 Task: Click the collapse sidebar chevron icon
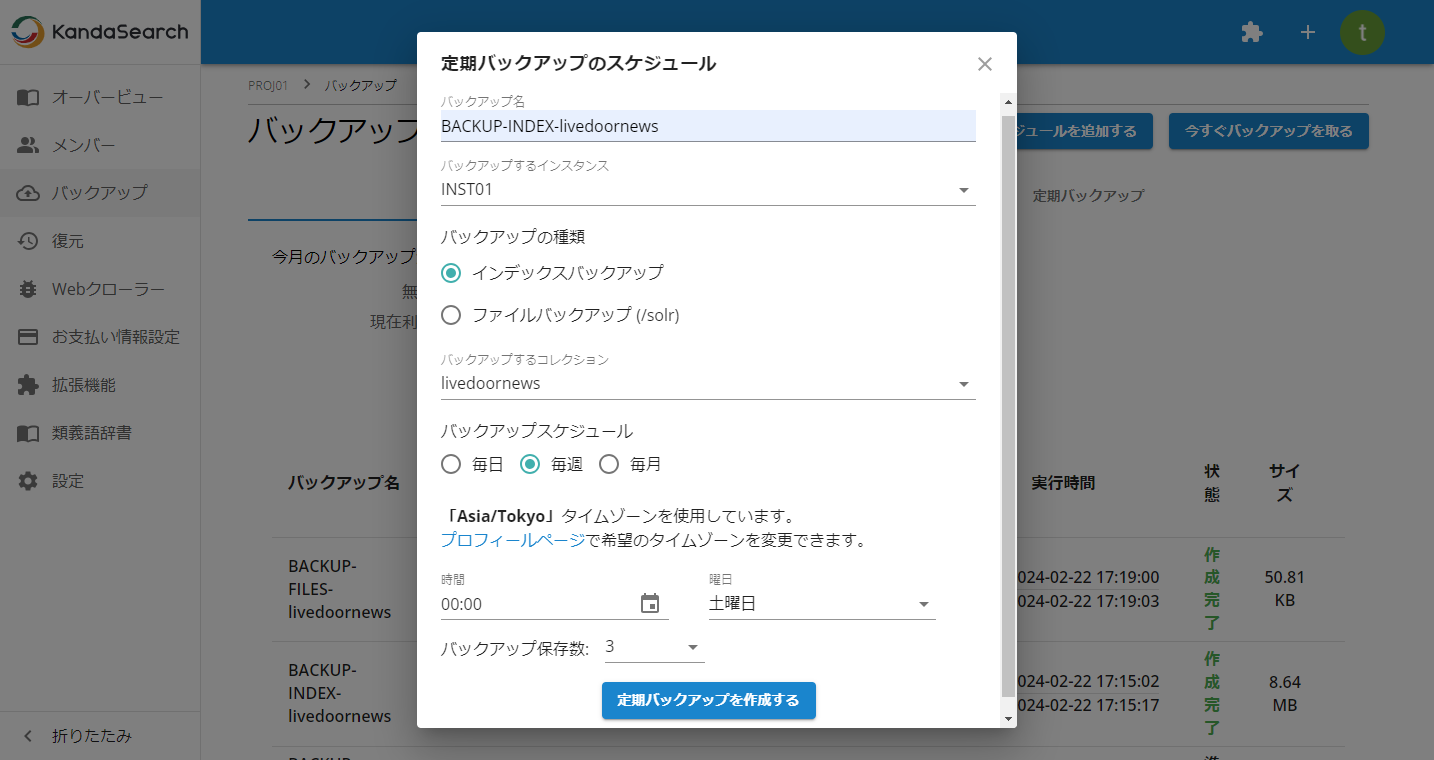pos(28,736)
